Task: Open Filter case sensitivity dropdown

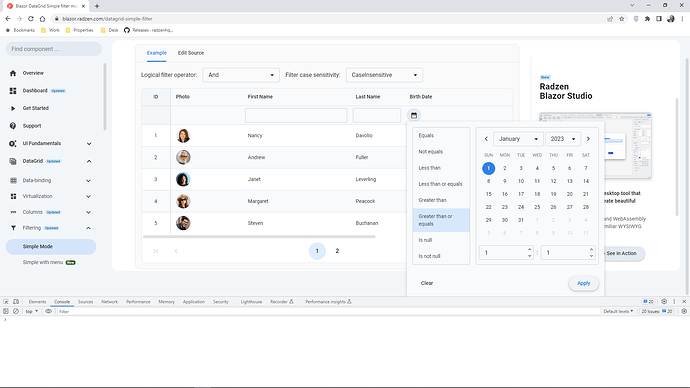Action: 384,75
